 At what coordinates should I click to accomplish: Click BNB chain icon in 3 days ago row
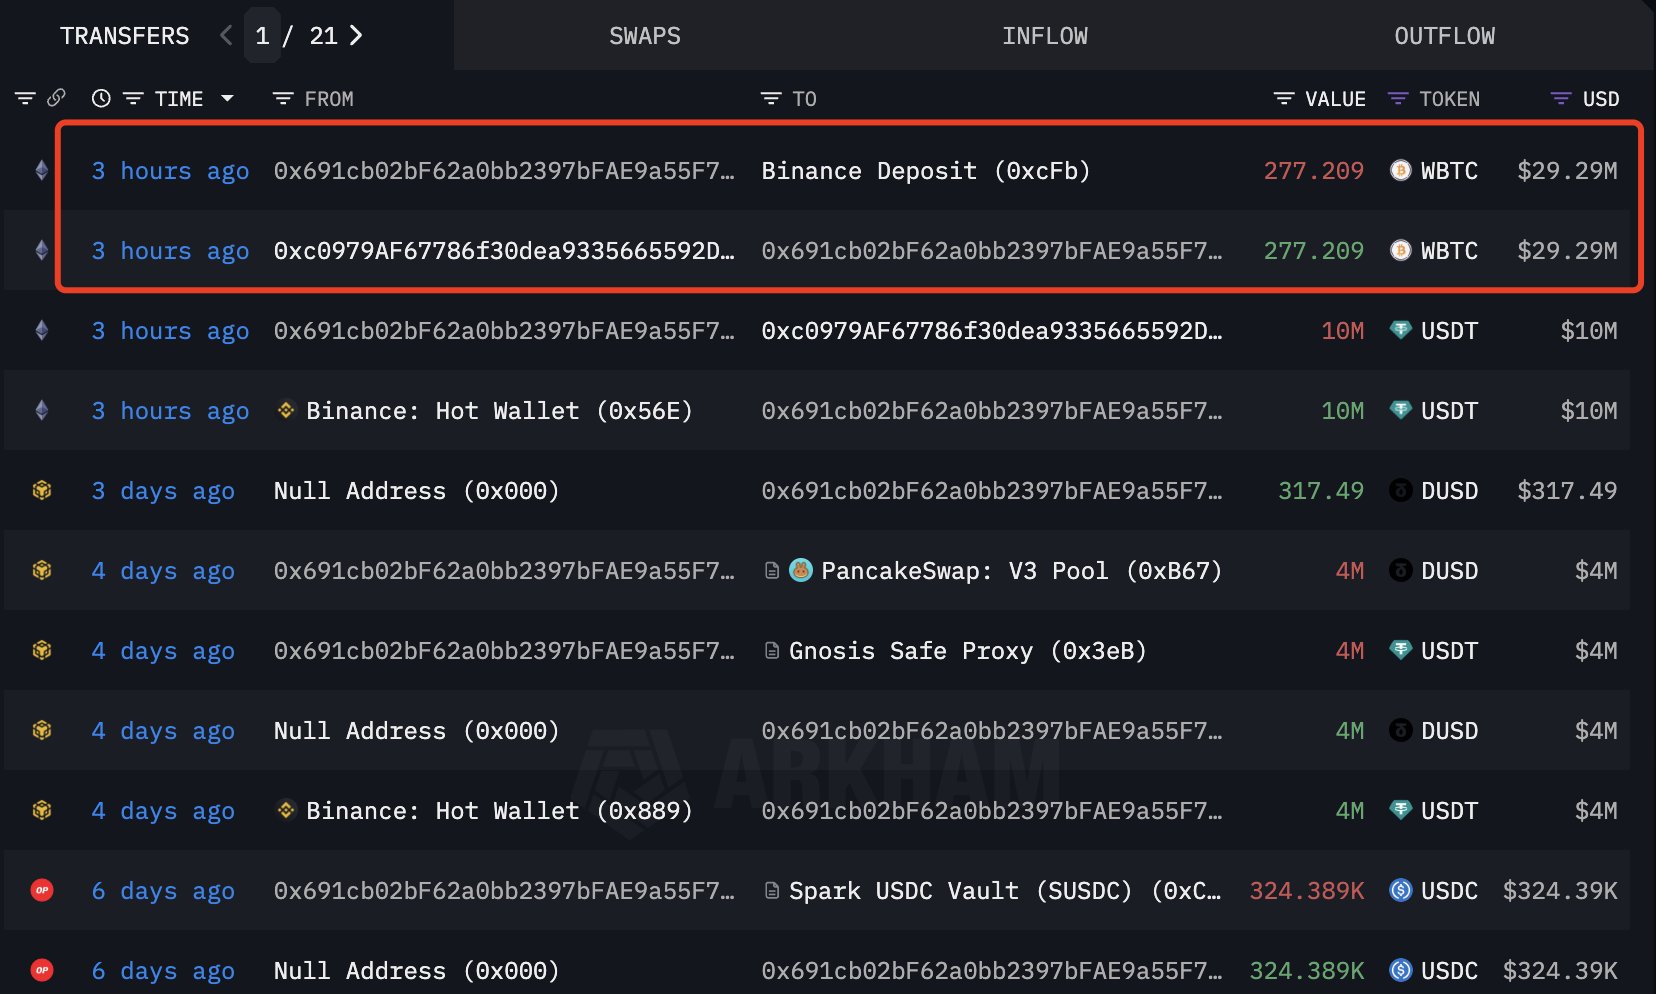click(41, 490)
